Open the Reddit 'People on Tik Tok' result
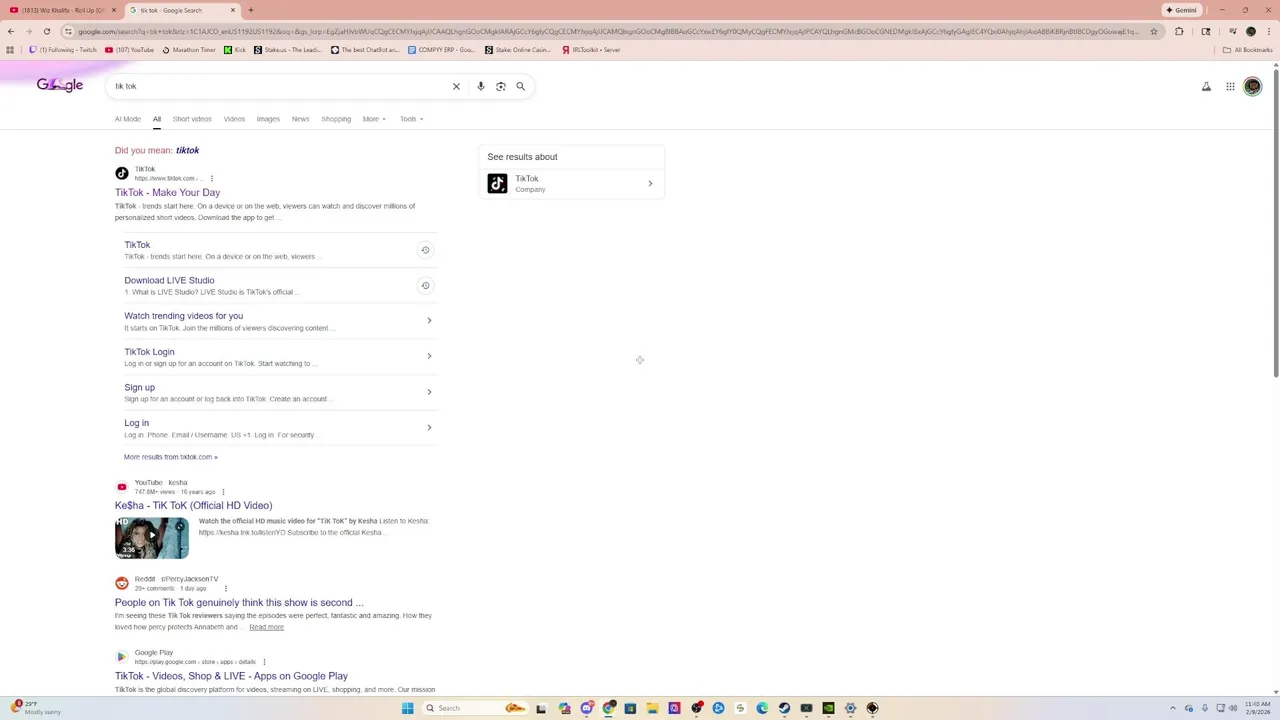Image resolution: width=1280 pixels, height=720 pixels. coord(239,602)
